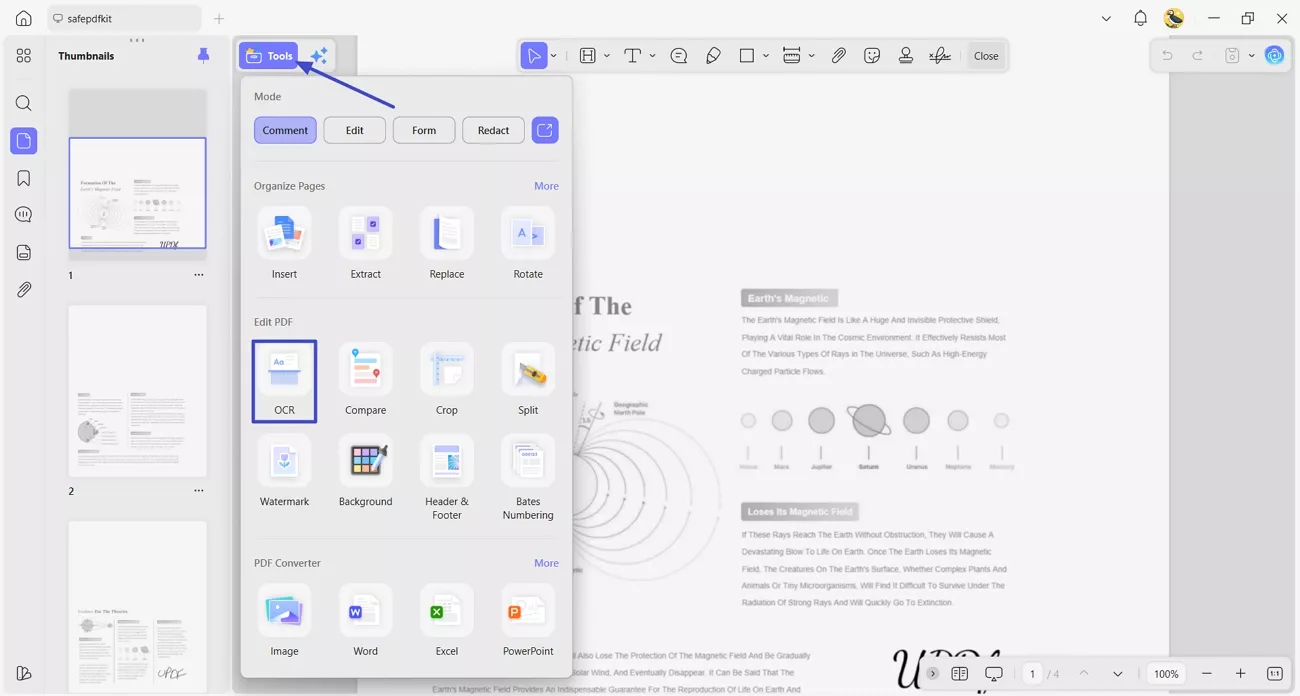The width and height of the screenshot is (1300, 696).
Task: Open the Crop tool
Action: click(x=446, y=380)
